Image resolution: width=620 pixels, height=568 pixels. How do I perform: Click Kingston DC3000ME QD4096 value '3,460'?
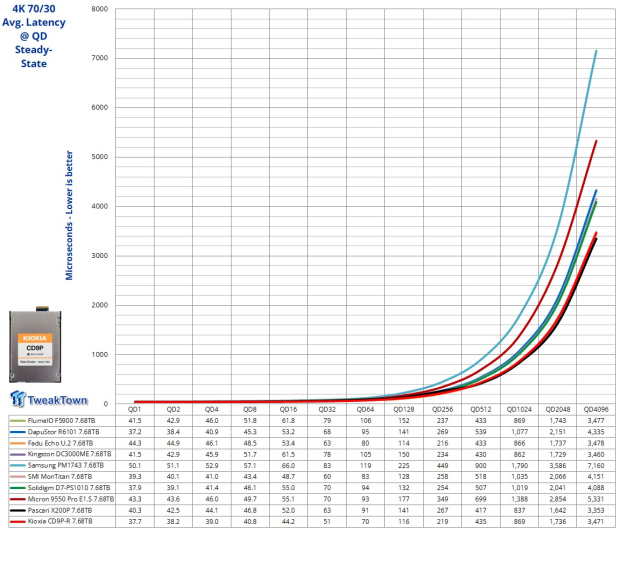click(596, 454)
